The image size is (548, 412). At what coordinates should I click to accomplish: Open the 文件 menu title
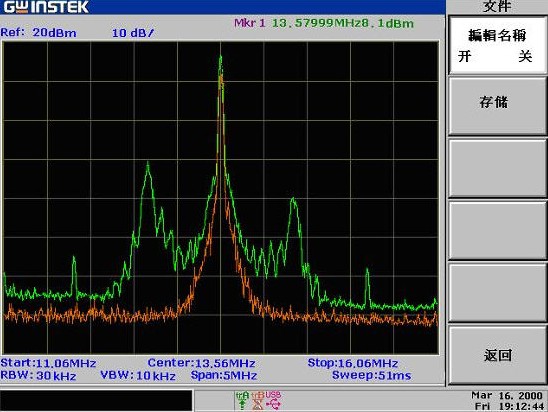pyautogui.click(x=497, y=6)
